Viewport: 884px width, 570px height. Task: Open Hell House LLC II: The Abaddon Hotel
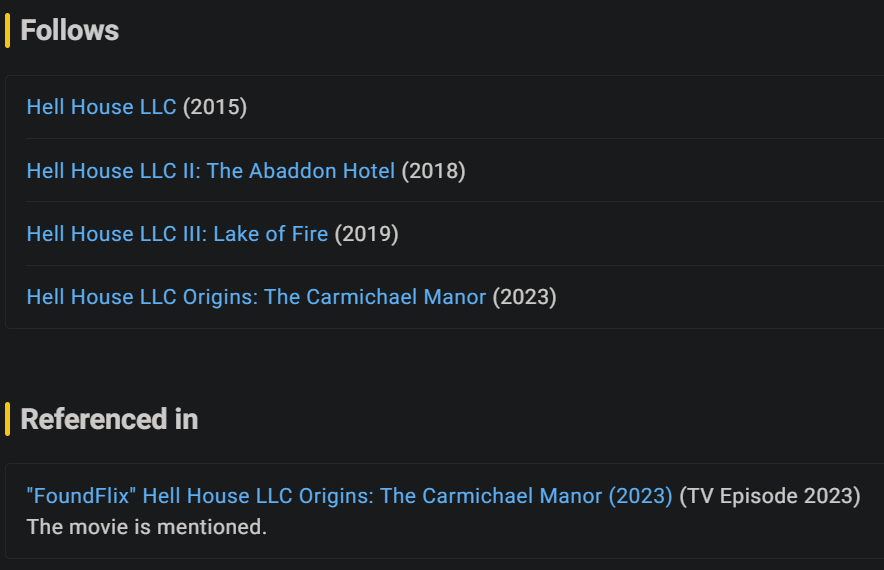click(x=210, y=171)
